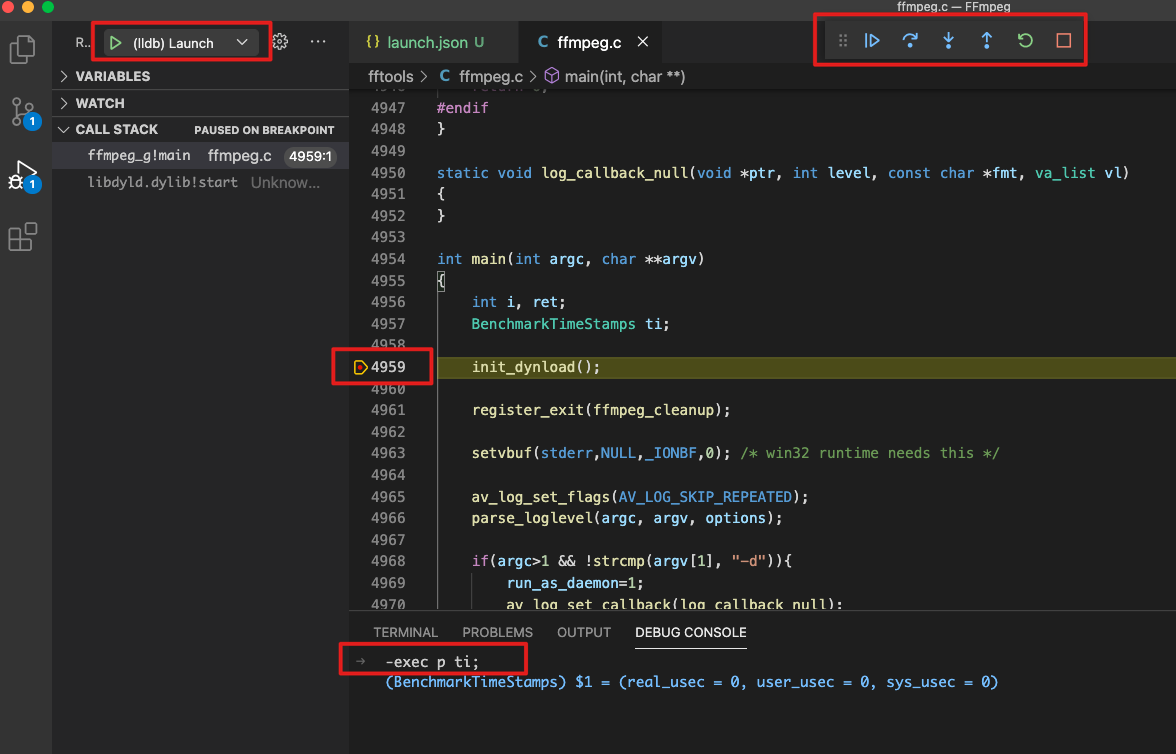The width and height of the screenshot is (1176, 754).
Task: Step out of the current function
Action: [986, 41]
